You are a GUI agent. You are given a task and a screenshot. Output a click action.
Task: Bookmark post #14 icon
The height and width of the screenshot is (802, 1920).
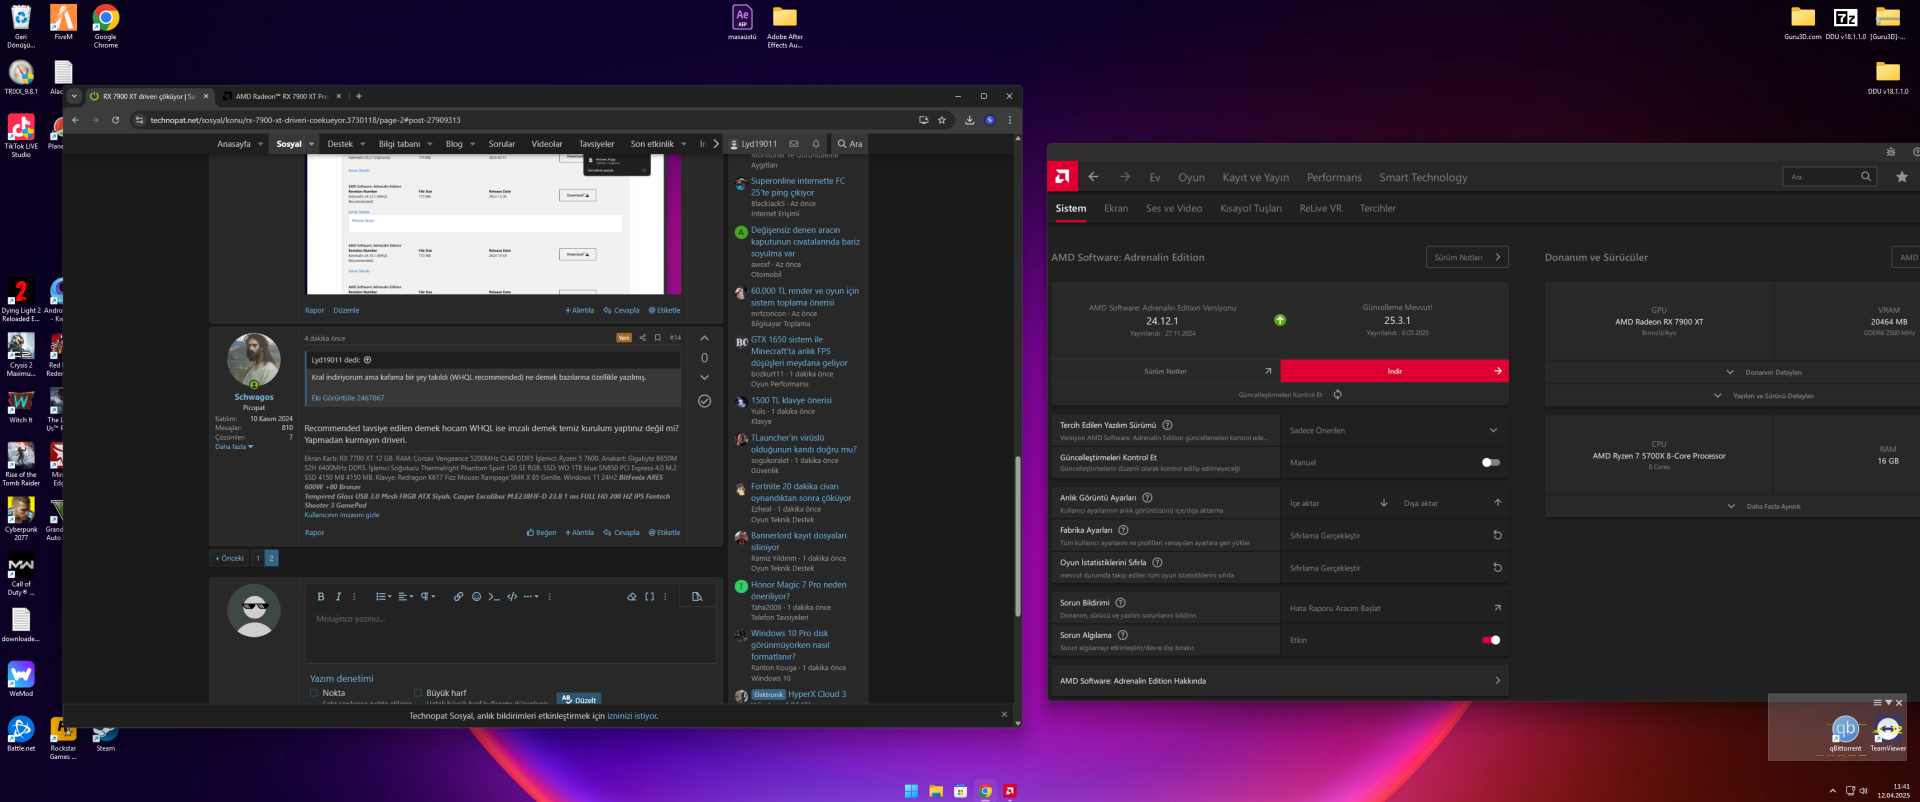point(657,338)
